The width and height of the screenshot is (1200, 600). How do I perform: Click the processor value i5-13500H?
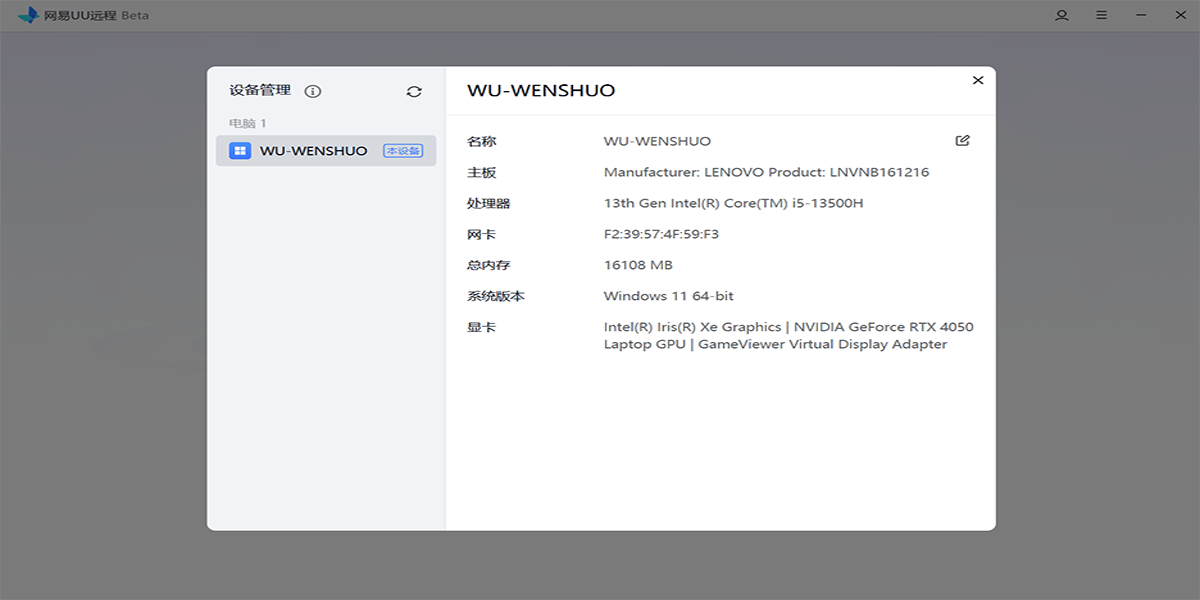click(x=733, y=203)
